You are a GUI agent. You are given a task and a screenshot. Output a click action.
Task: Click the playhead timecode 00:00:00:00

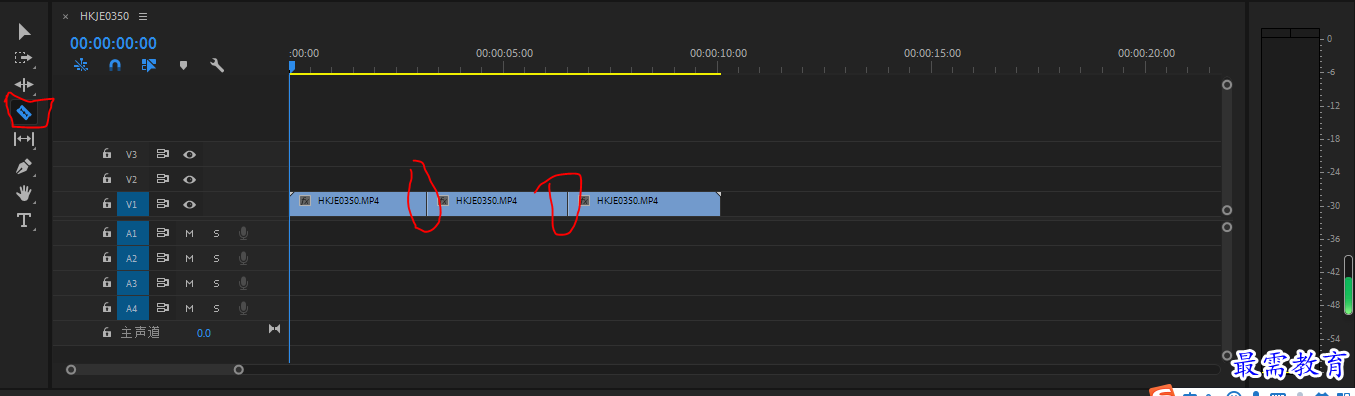point(113,43)
